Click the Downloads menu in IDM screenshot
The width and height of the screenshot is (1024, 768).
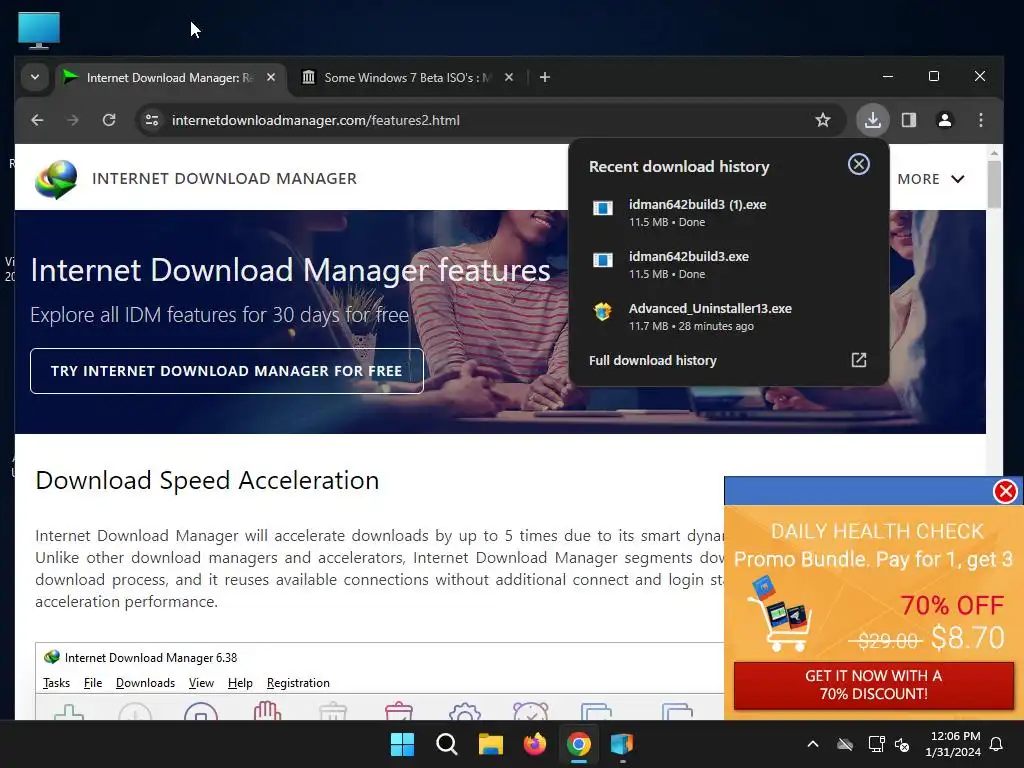145,682
